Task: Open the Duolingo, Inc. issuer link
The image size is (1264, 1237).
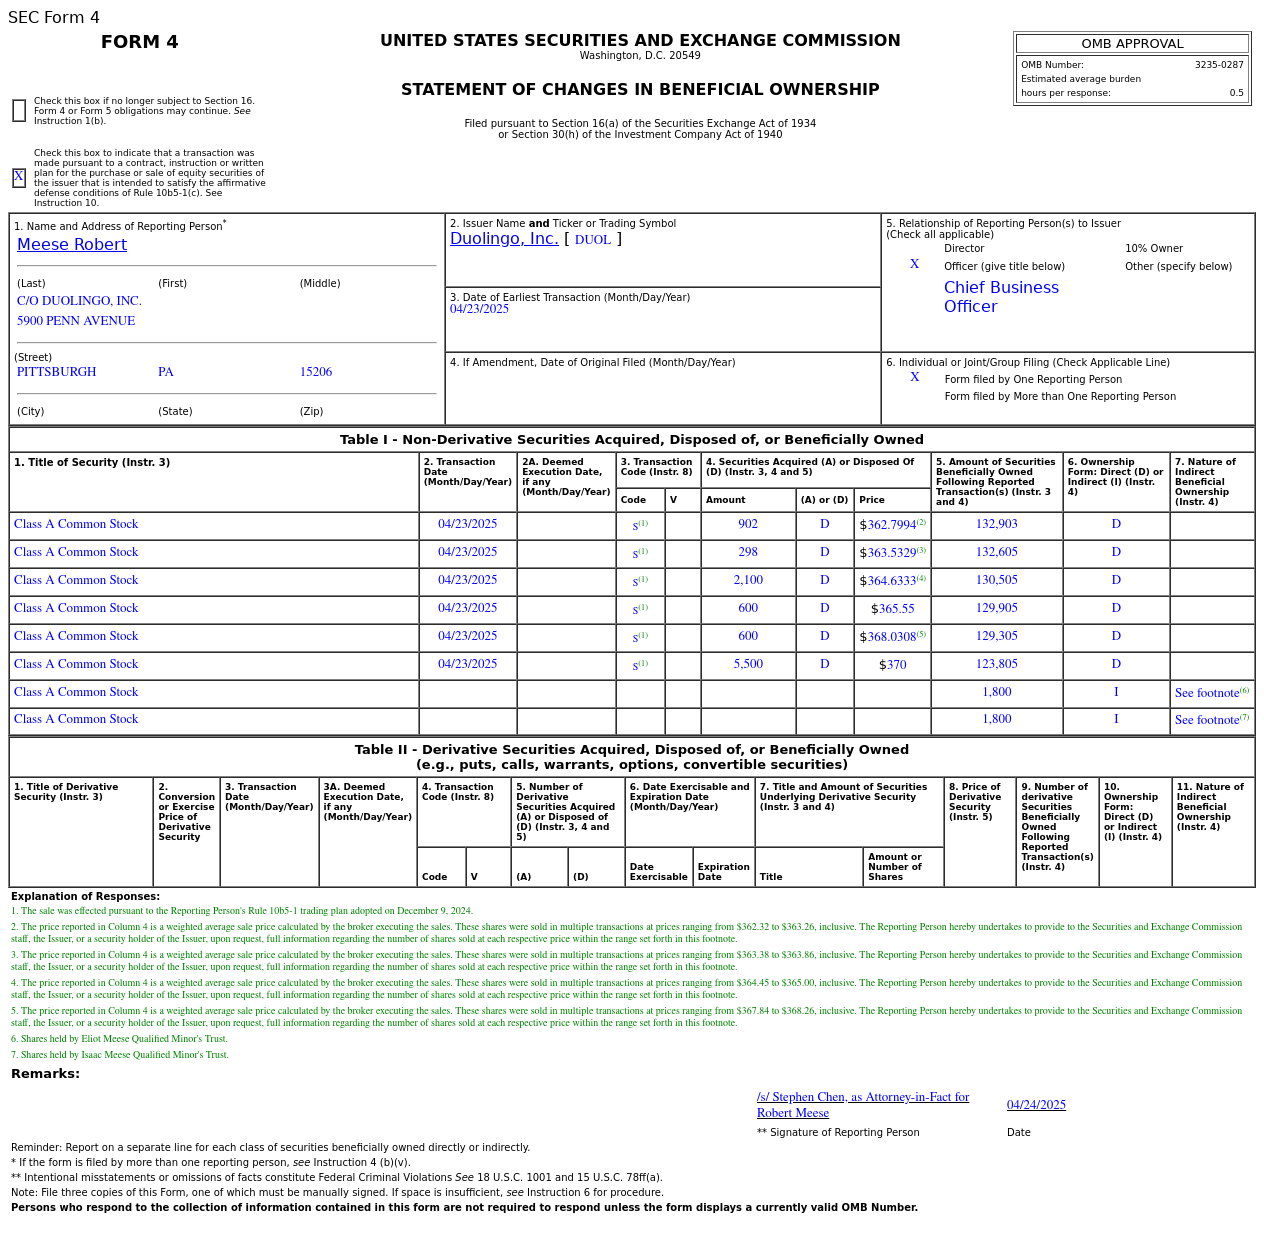Action: pos(504,239)
